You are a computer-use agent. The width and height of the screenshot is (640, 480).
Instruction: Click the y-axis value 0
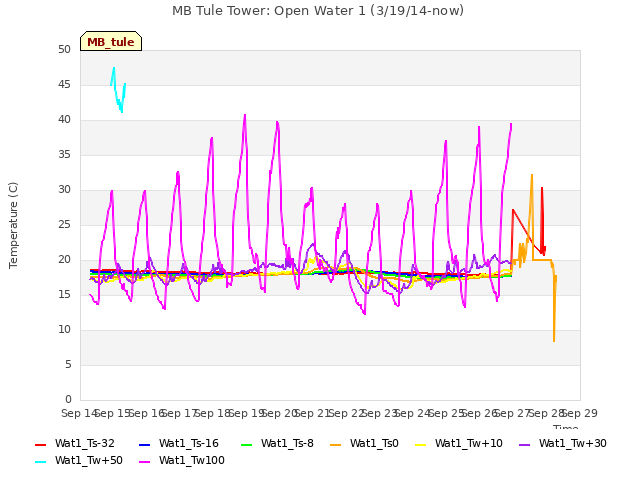tap(68, 400)
